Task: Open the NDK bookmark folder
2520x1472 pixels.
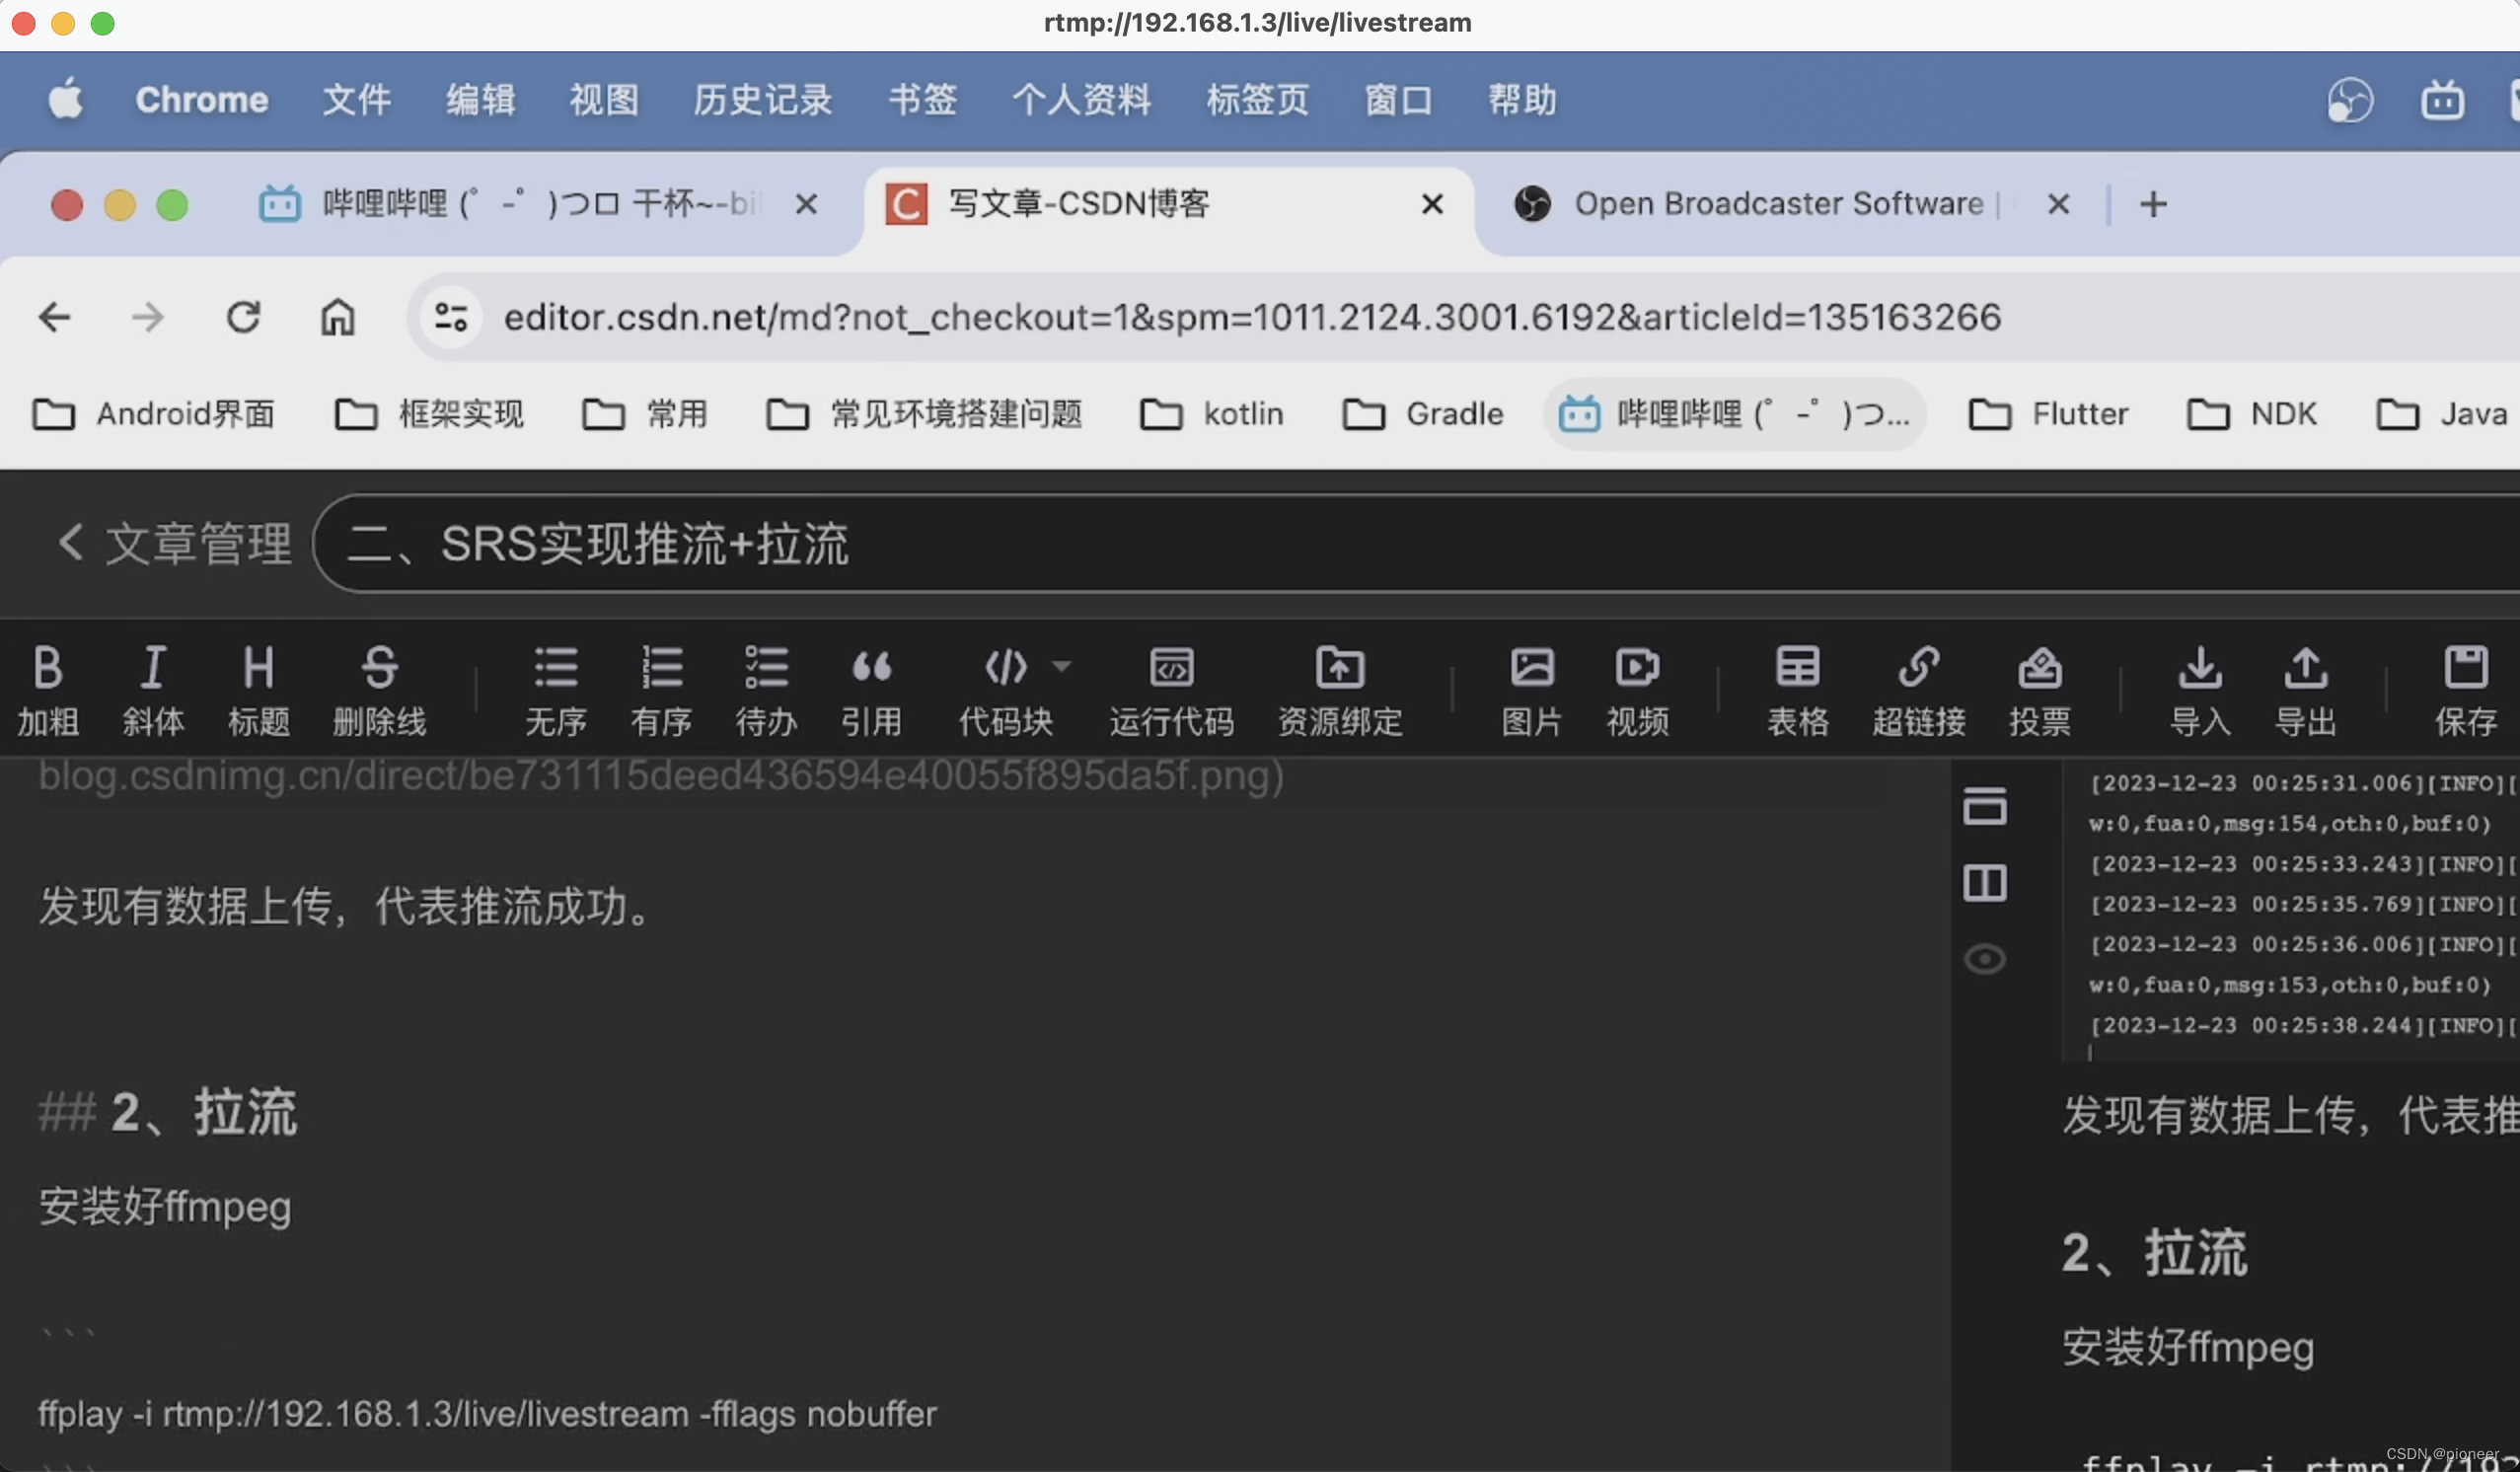Action: point(2252,414)
